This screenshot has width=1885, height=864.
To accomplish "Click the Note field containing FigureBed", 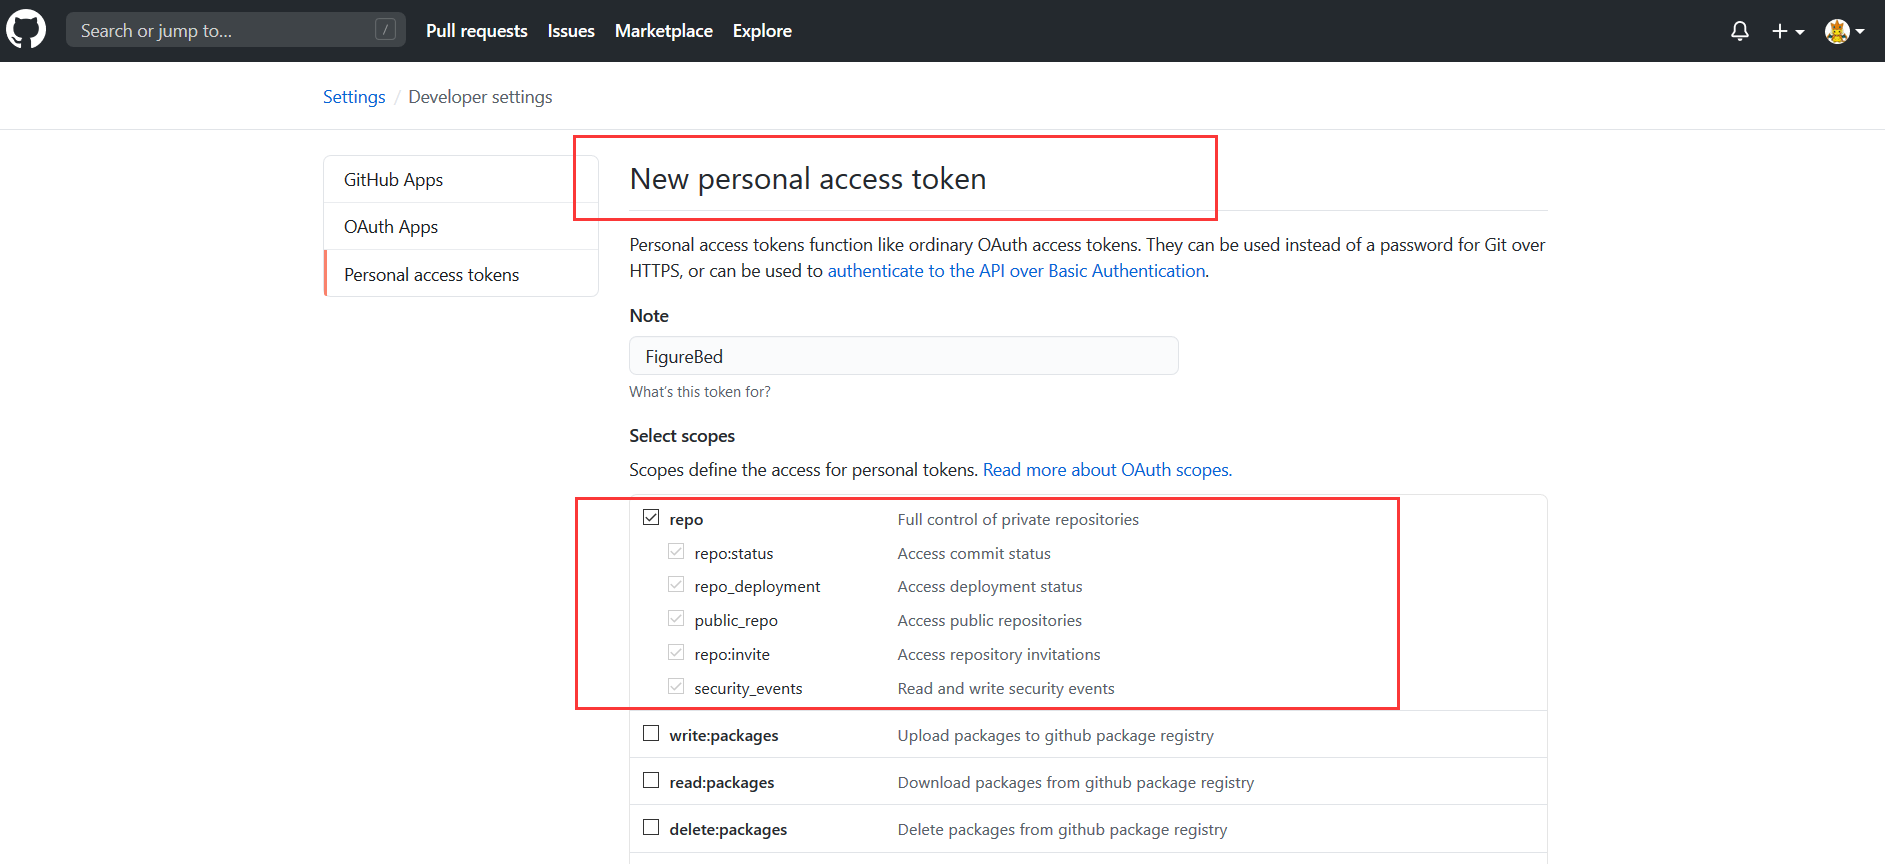I will click(903, 356).
